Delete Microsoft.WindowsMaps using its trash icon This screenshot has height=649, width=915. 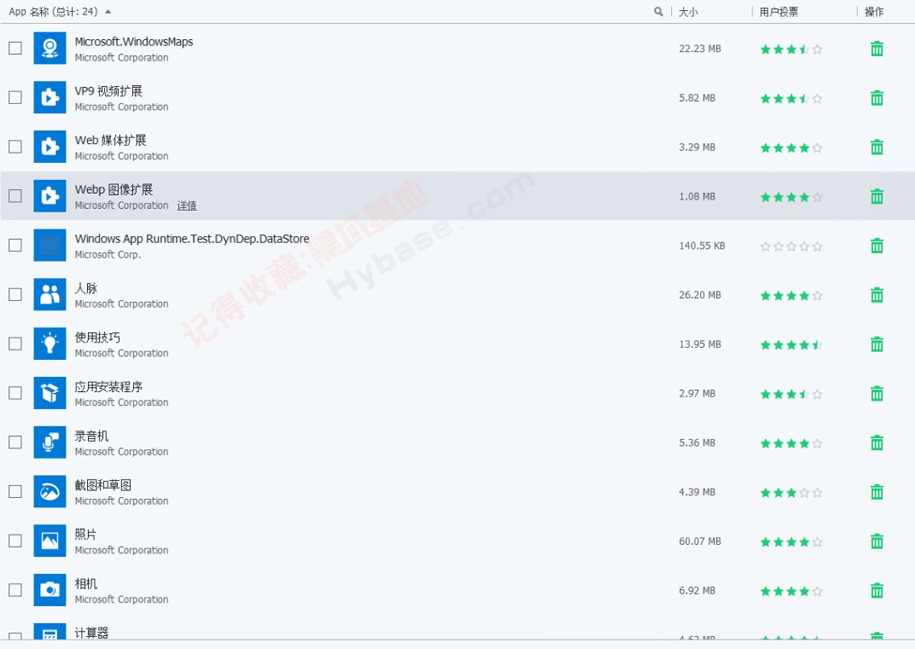tap(876, 48)
